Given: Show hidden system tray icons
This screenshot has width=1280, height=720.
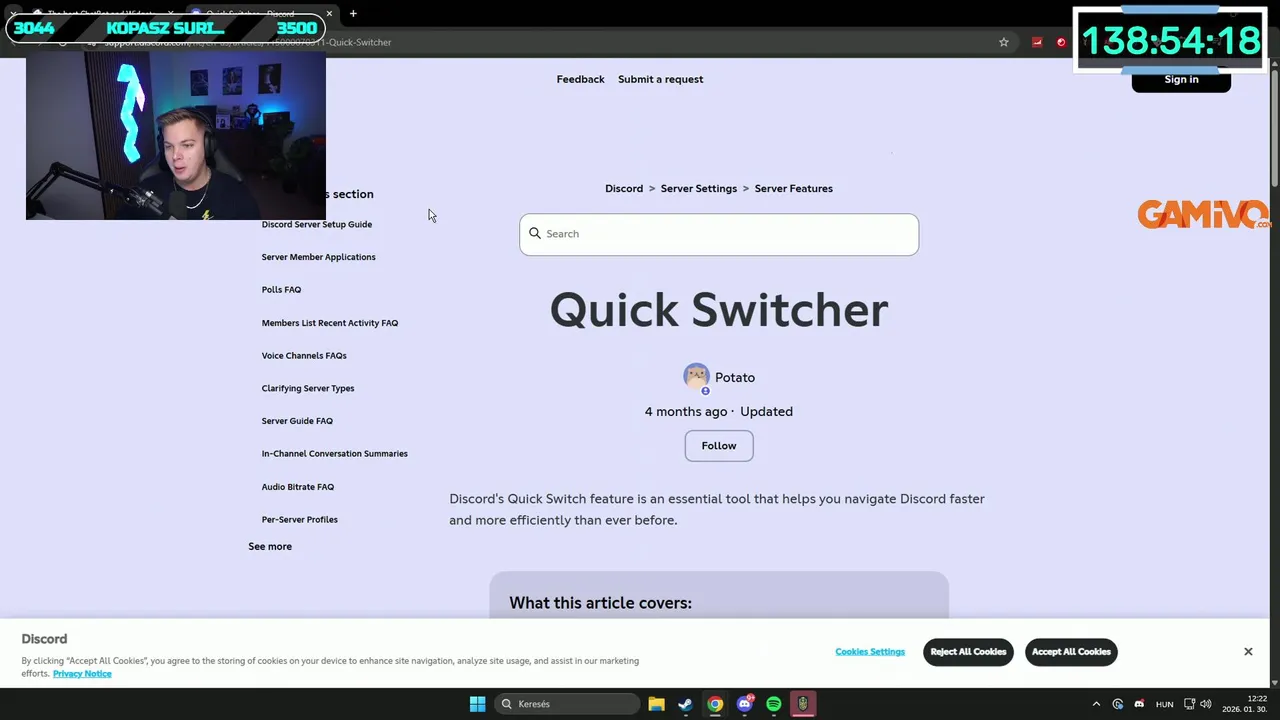Looking at the screenshot, I should coord(1096,704).
